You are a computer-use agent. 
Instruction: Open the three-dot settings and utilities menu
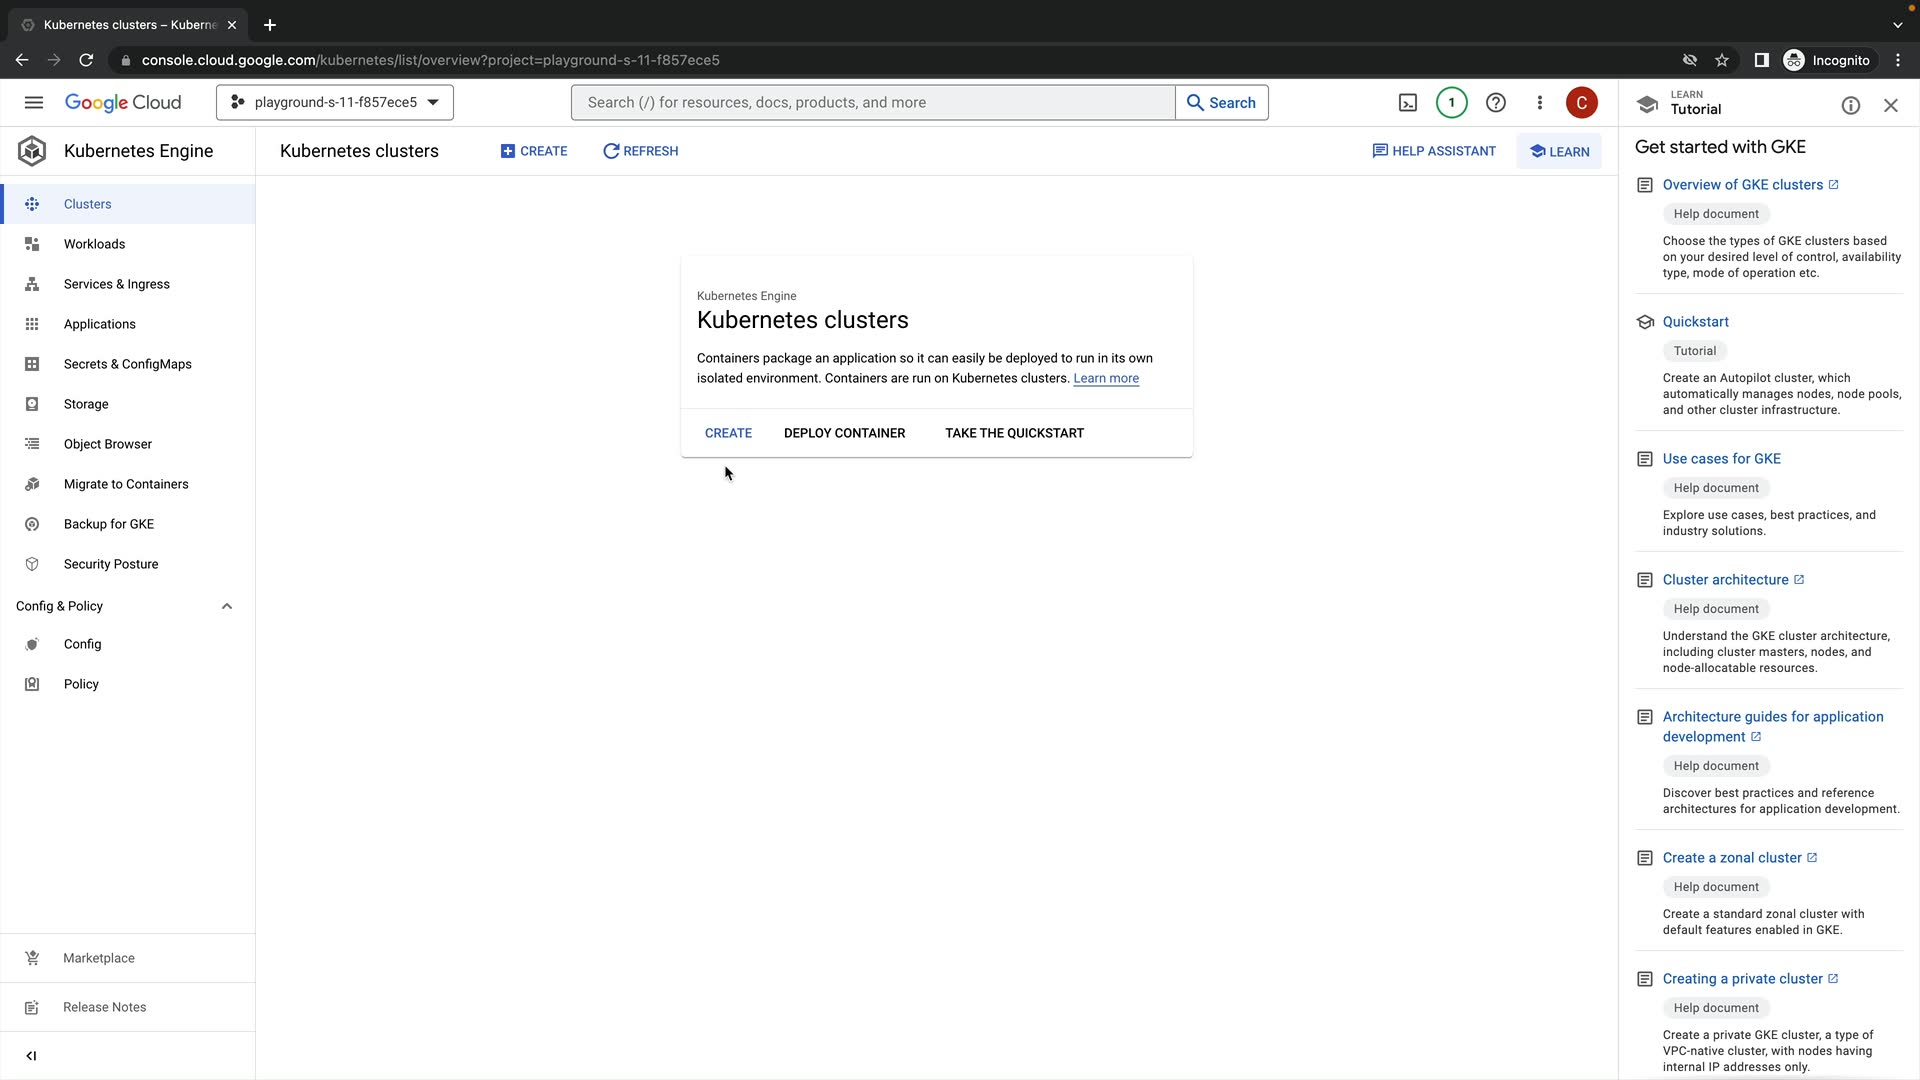1539,103
